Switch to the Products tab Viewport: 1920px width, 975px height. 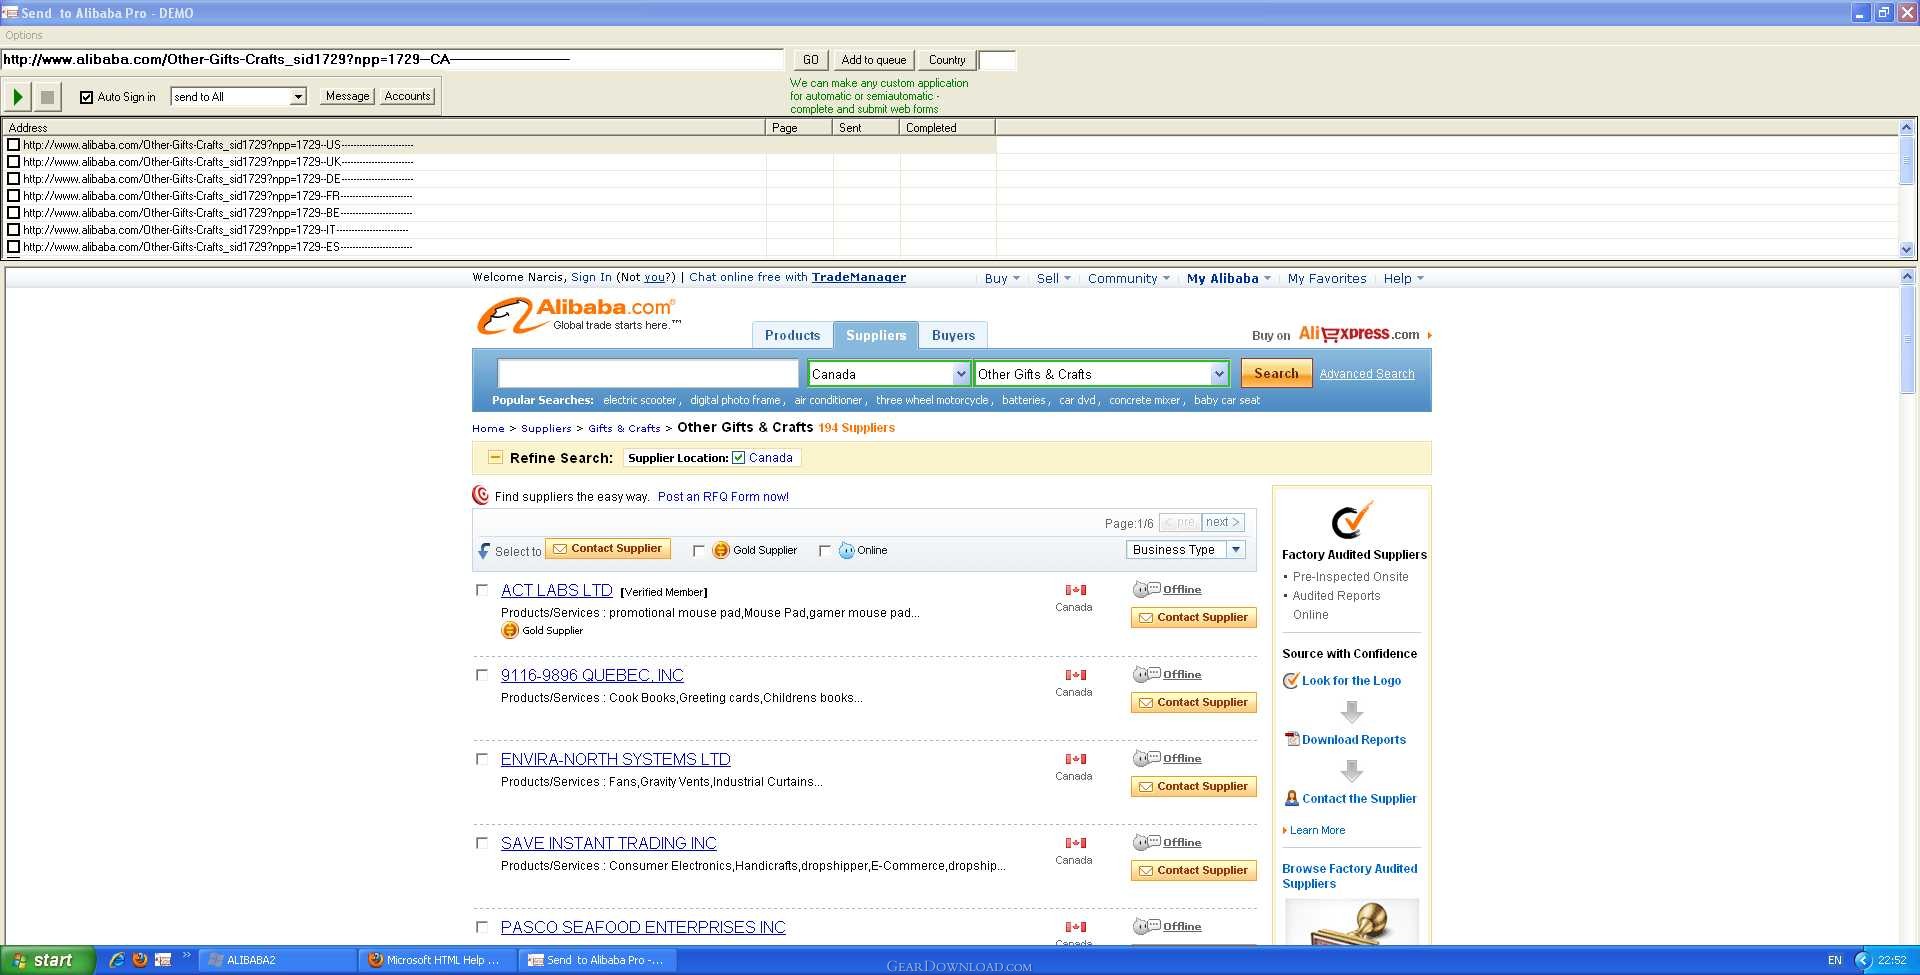tap(792, 335)
